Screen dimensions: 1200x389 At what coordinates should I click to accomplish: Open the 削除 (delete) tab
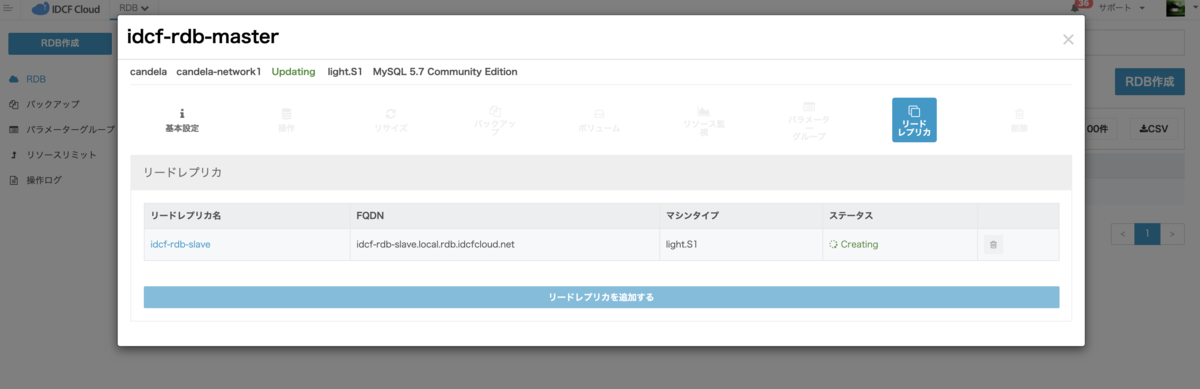[x=1019, y=120]
